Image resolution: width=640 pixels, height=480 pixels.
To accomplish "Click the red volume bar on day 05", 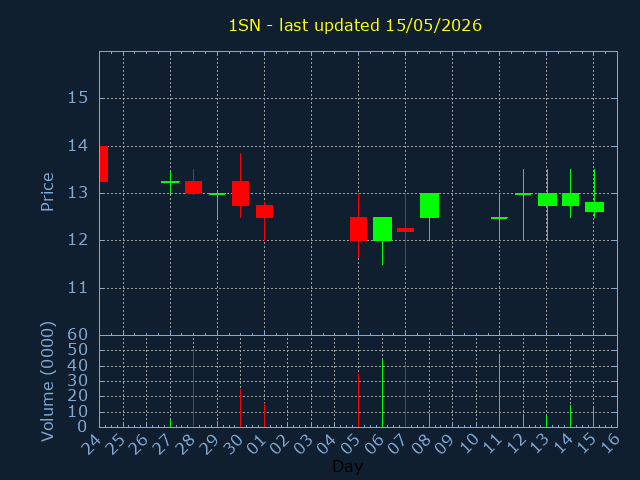I will tap(358, 400).
